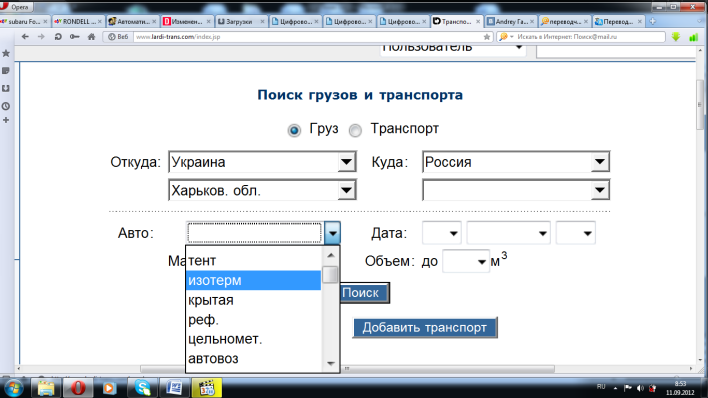The image size is (708, 398).
Task: Reload the page with the refresh icon
Action: click(58, 37)
